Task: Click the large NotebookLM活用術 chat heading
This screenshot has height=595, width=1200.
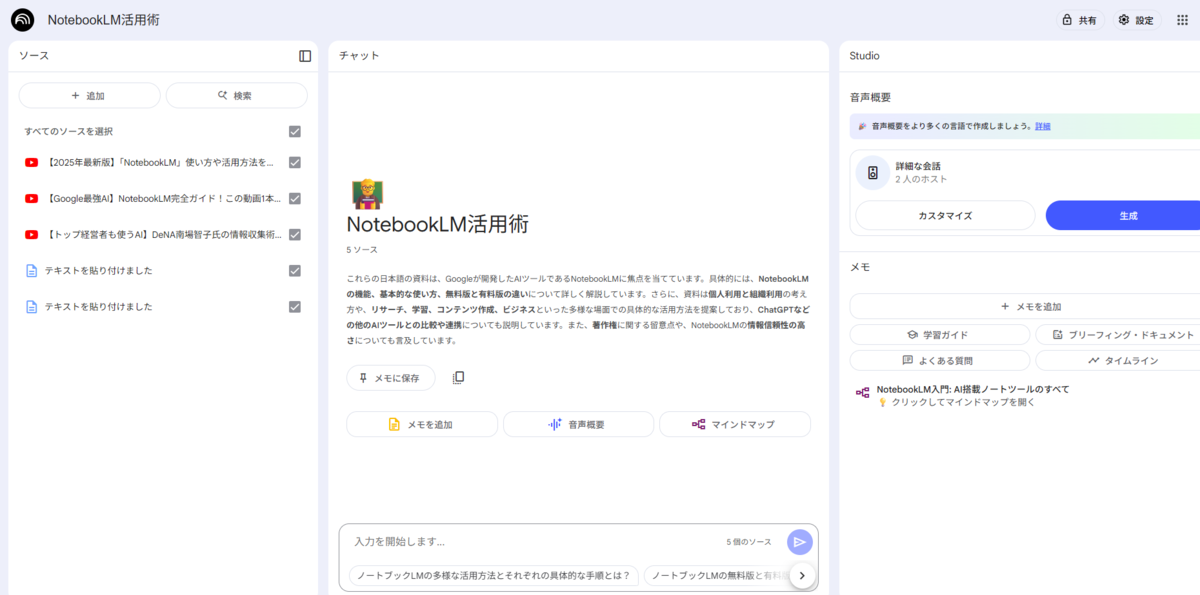Action: tap(438, 224)
